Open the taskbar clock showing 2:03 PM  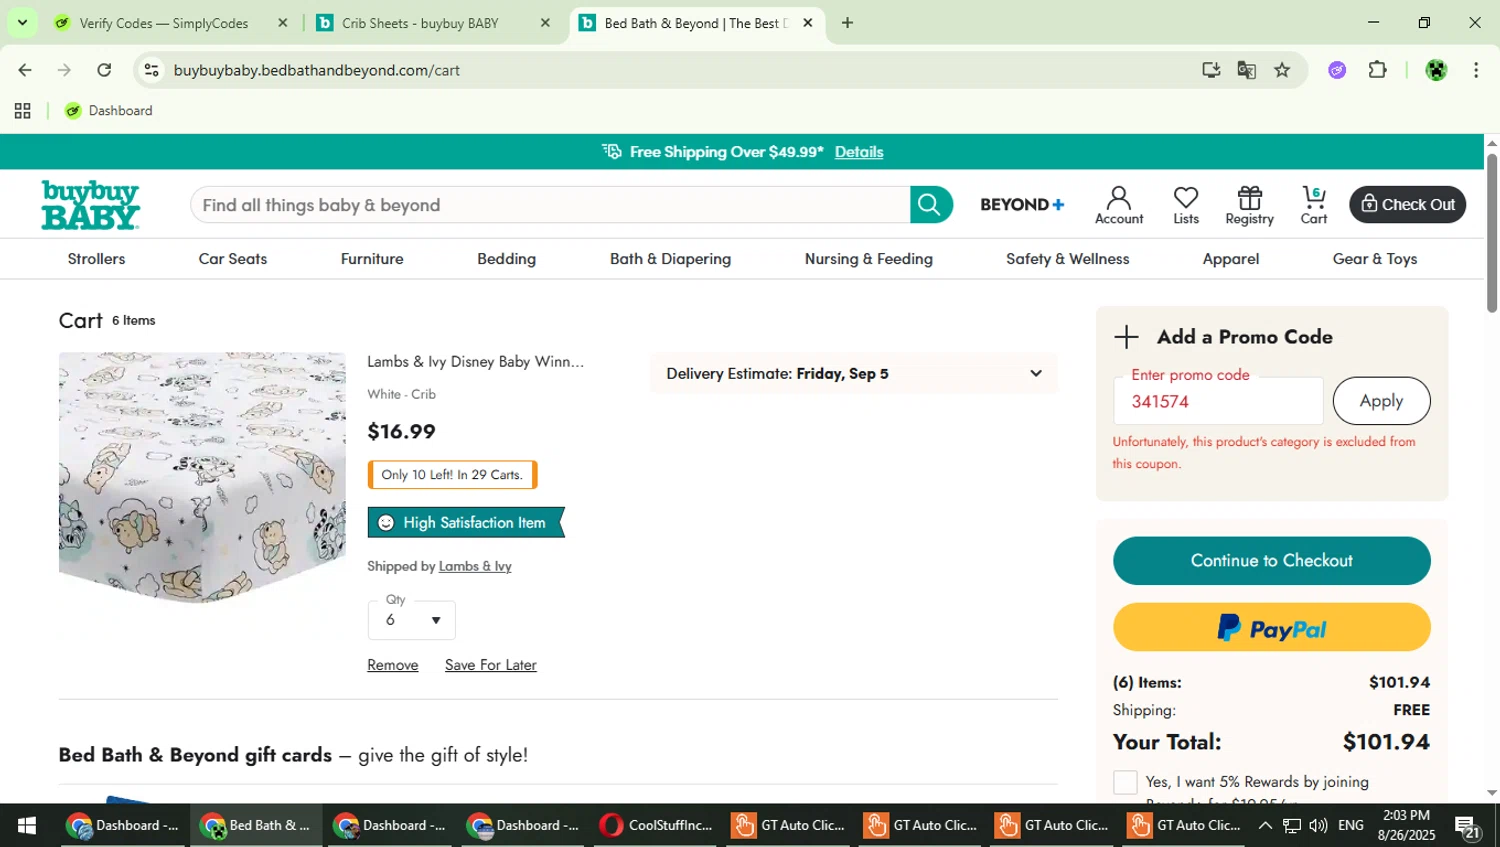coord(1405,826)
